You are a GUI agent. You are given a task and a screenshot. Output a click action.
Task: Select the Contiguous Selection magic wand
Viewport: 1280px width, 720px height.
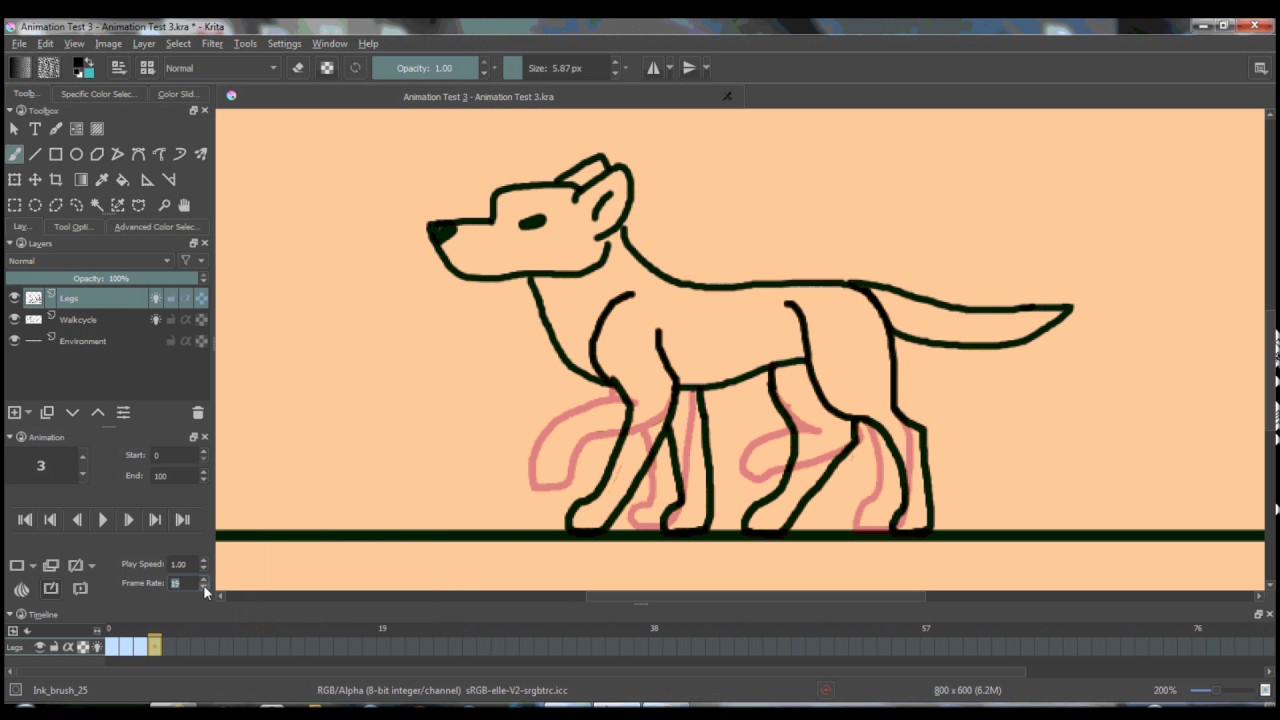pos(97,205)
